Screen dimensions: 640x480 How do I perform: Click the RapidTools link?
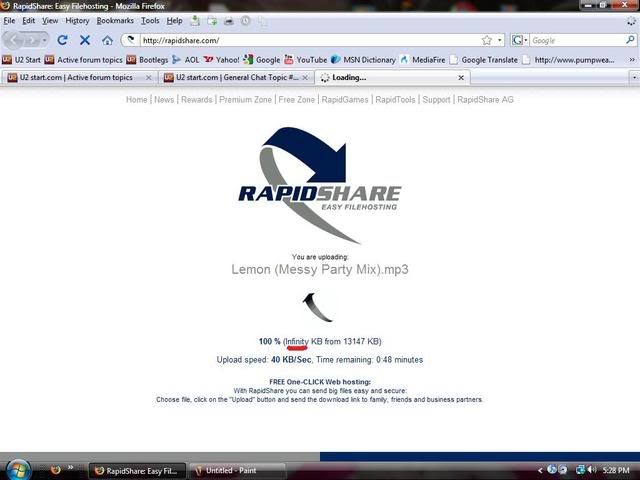pos(395,100)
